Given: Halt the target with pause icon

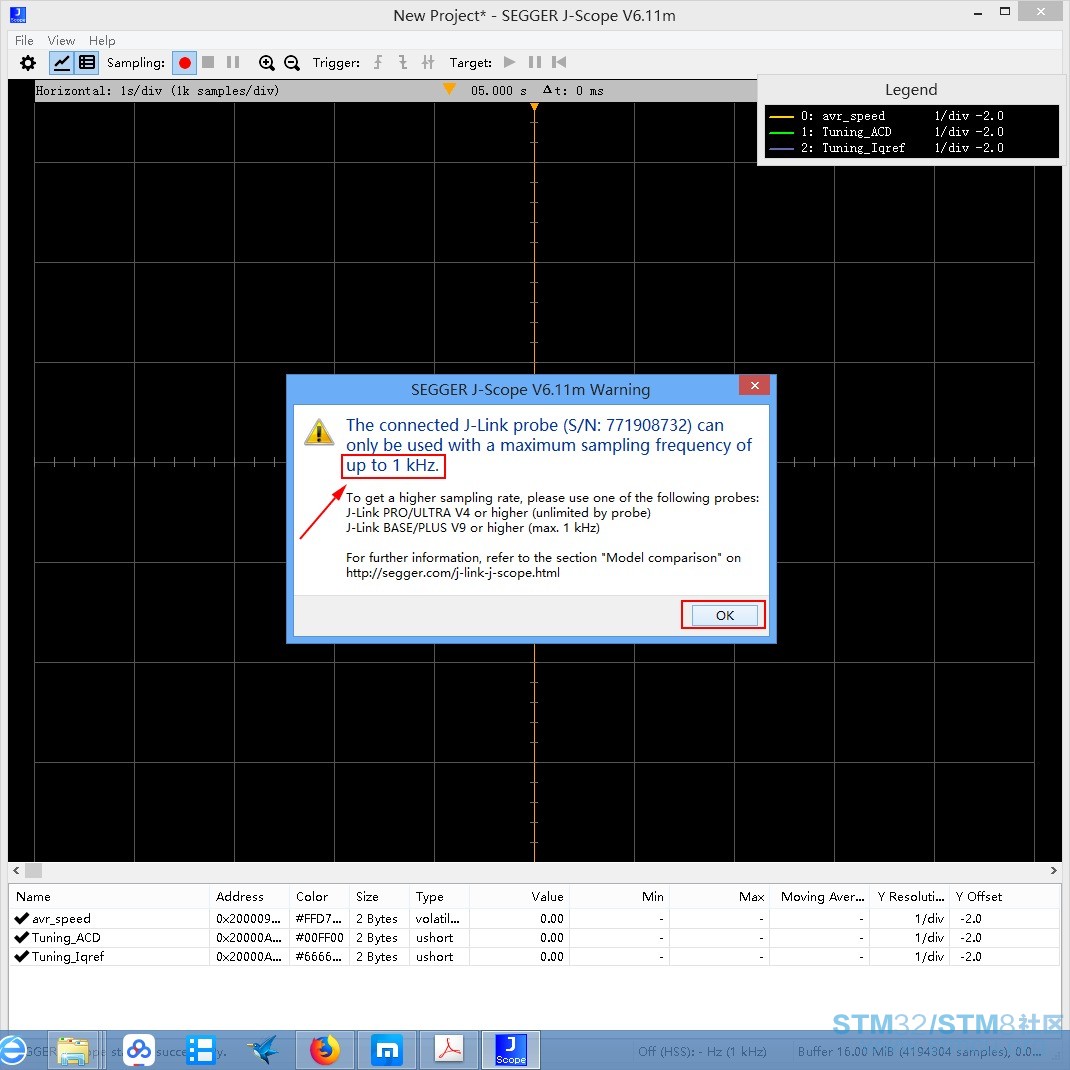Looking at the screenshot, I should tap(534, 62).
